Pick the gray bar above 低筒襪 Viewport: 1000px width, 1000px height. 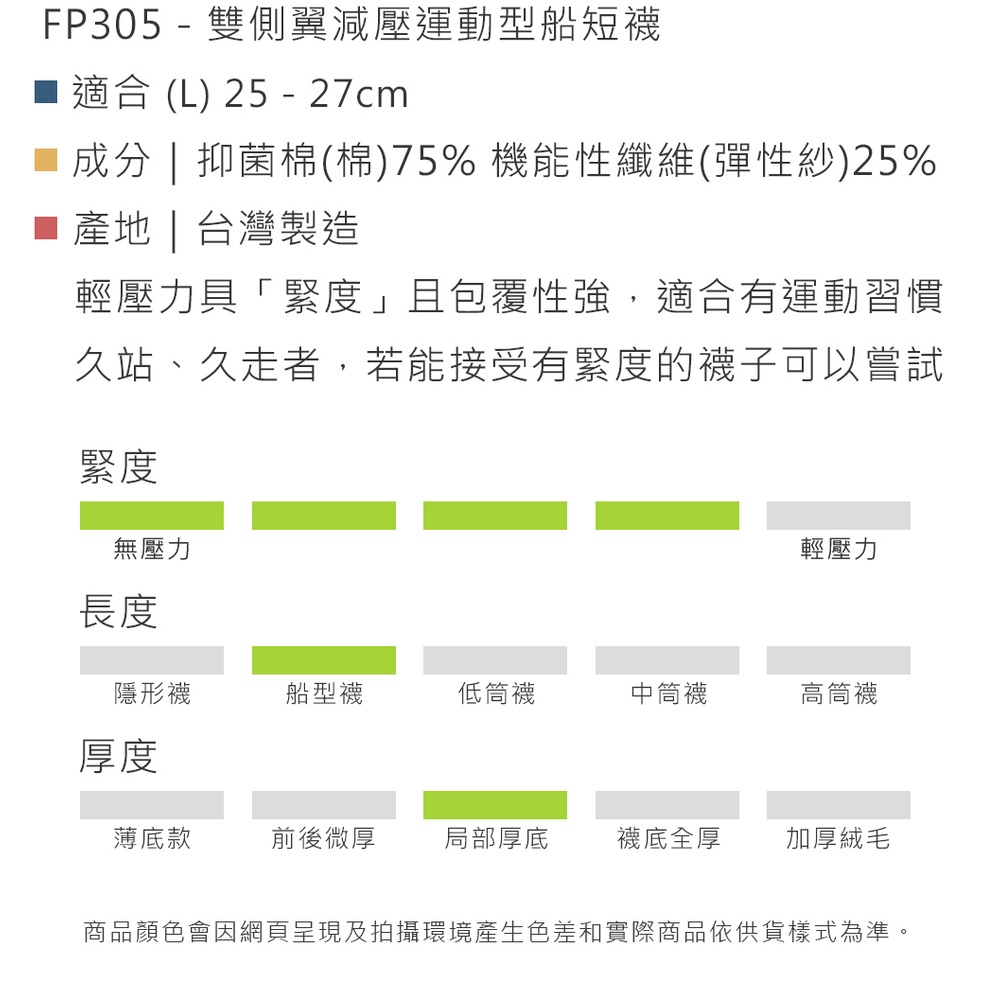coord(495,660)
